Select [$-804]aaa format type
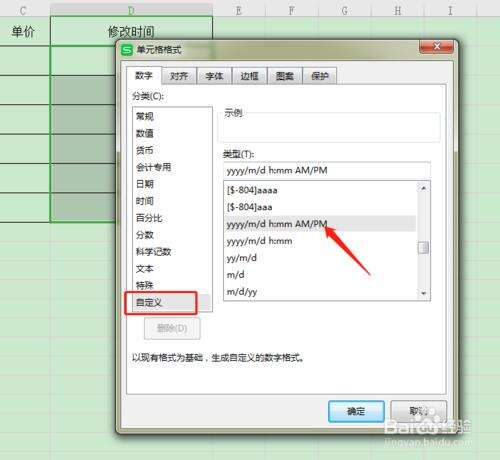 point(320,207)
